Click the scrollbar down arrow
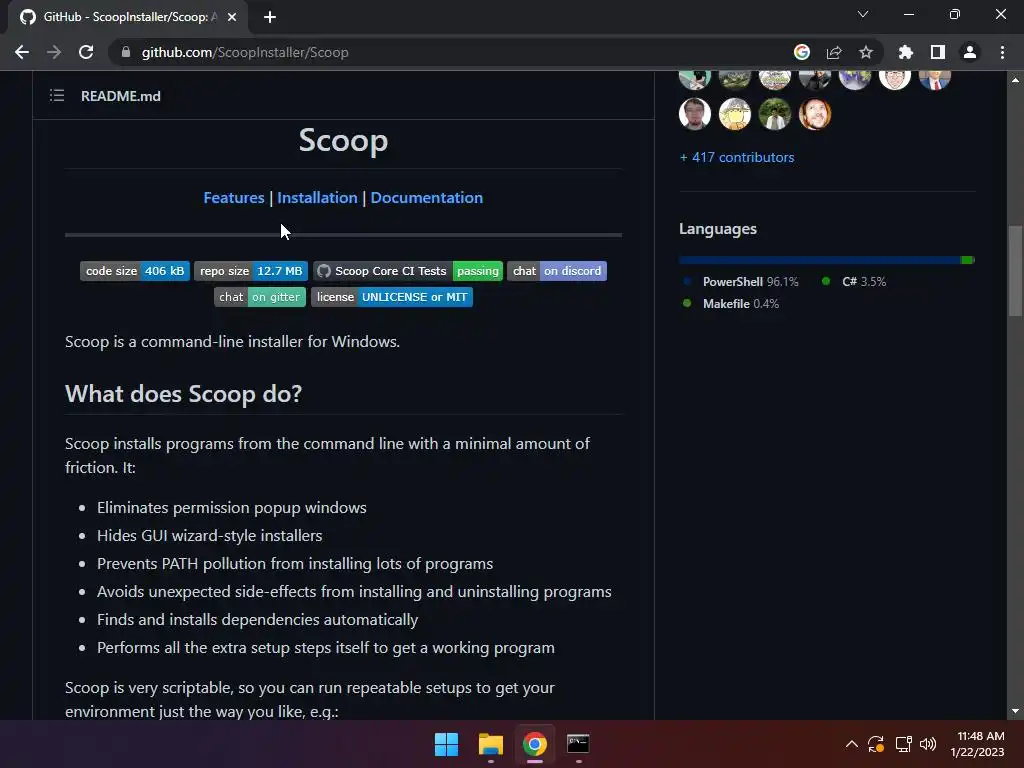 tap(1015, 711)
